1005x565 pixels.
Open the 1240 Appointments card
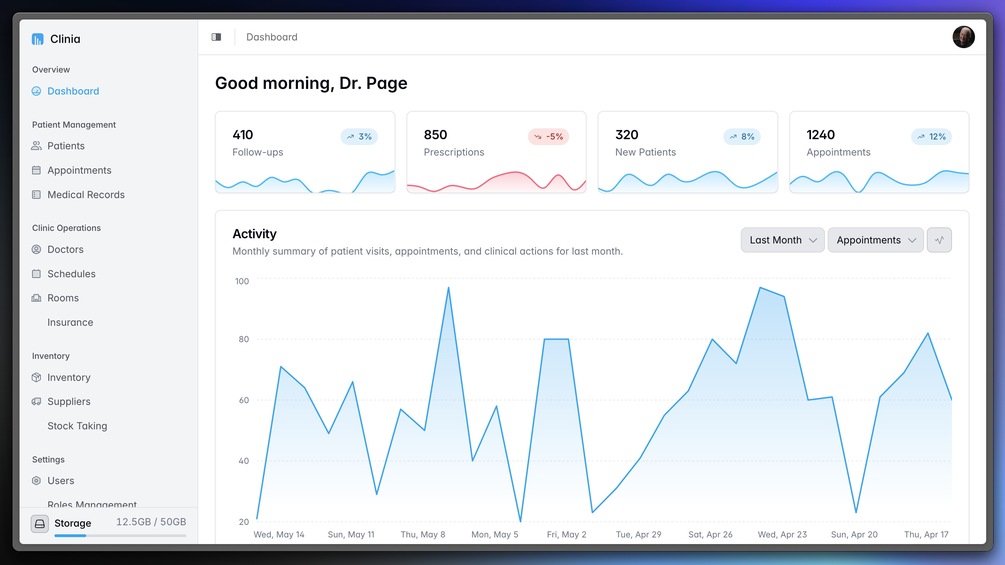pos(879,152)
